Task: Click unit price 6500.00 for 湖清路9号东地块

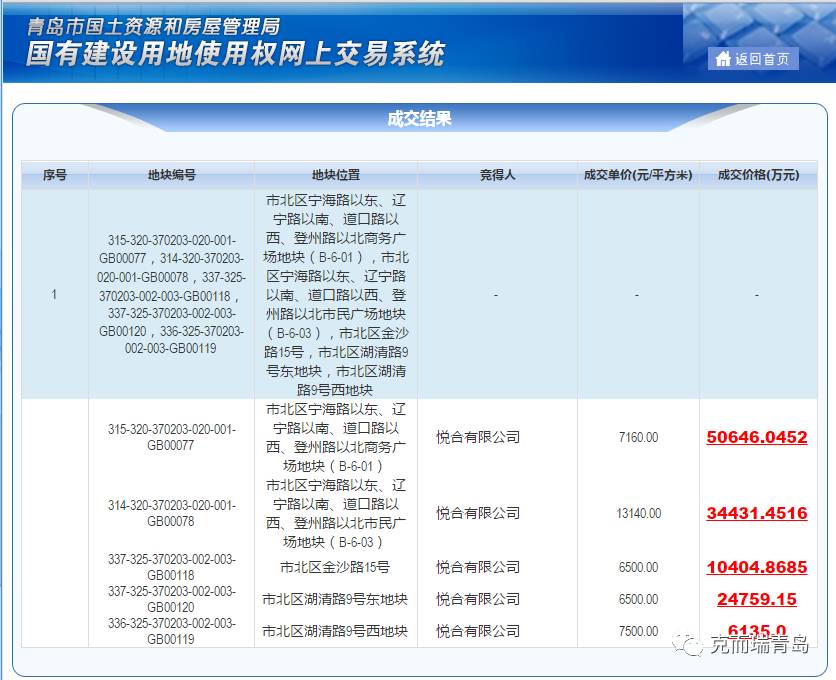Action: pos(638,599)
